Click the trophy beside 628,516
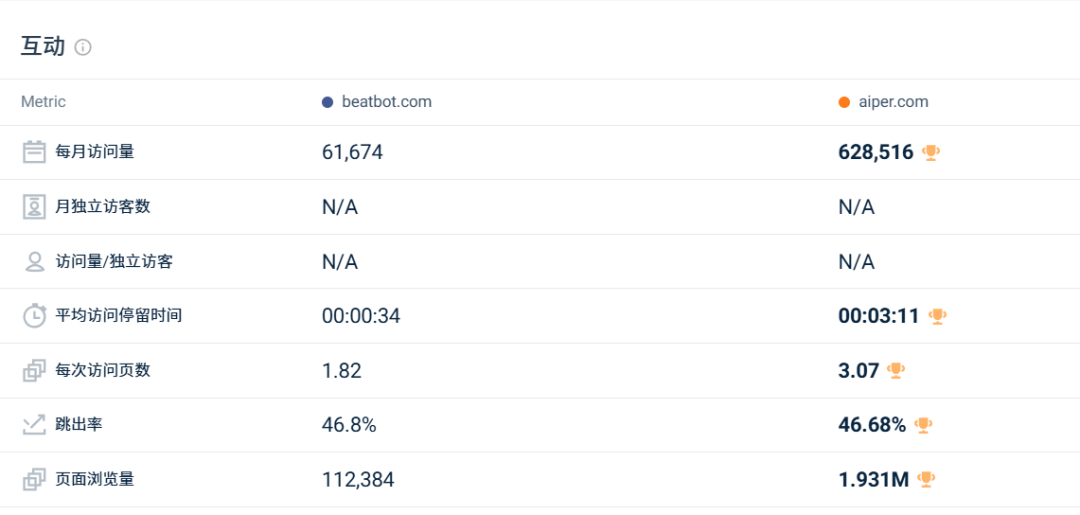The image size is (1080, 515). (931, 153)
